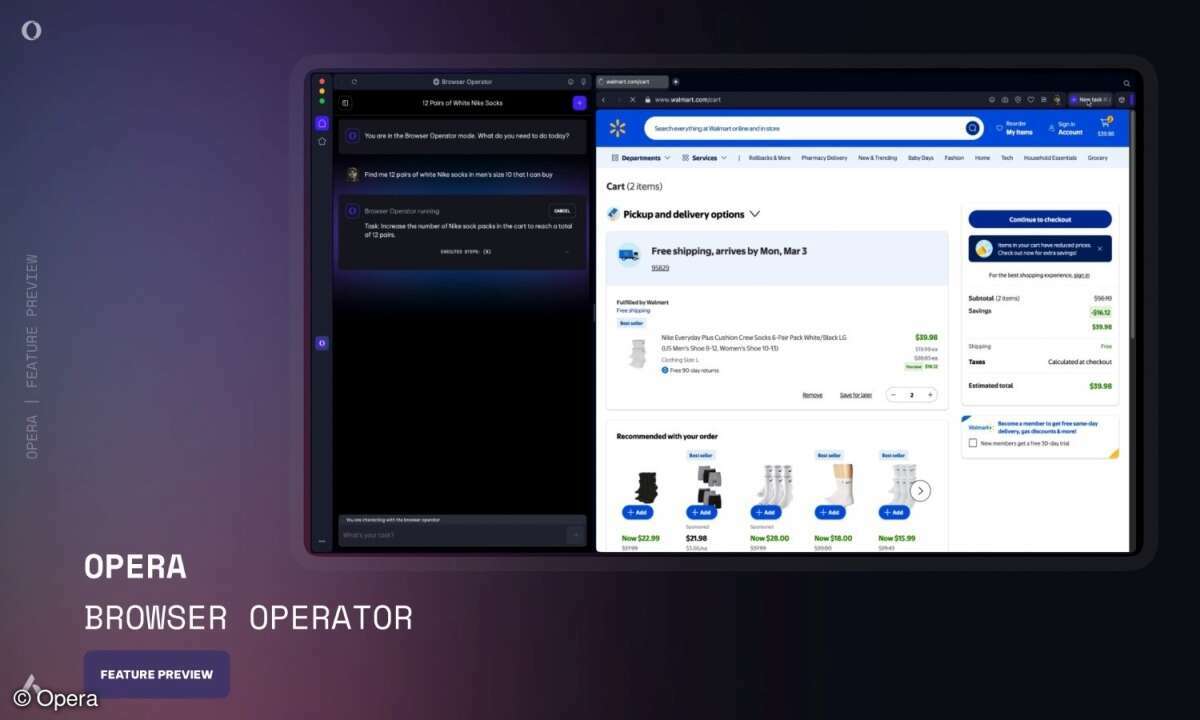Go back with the browser back arrow
Image resolution: width=1200 pixels, height=720 pixels.
pyautogui.click(x=603, y=100)
